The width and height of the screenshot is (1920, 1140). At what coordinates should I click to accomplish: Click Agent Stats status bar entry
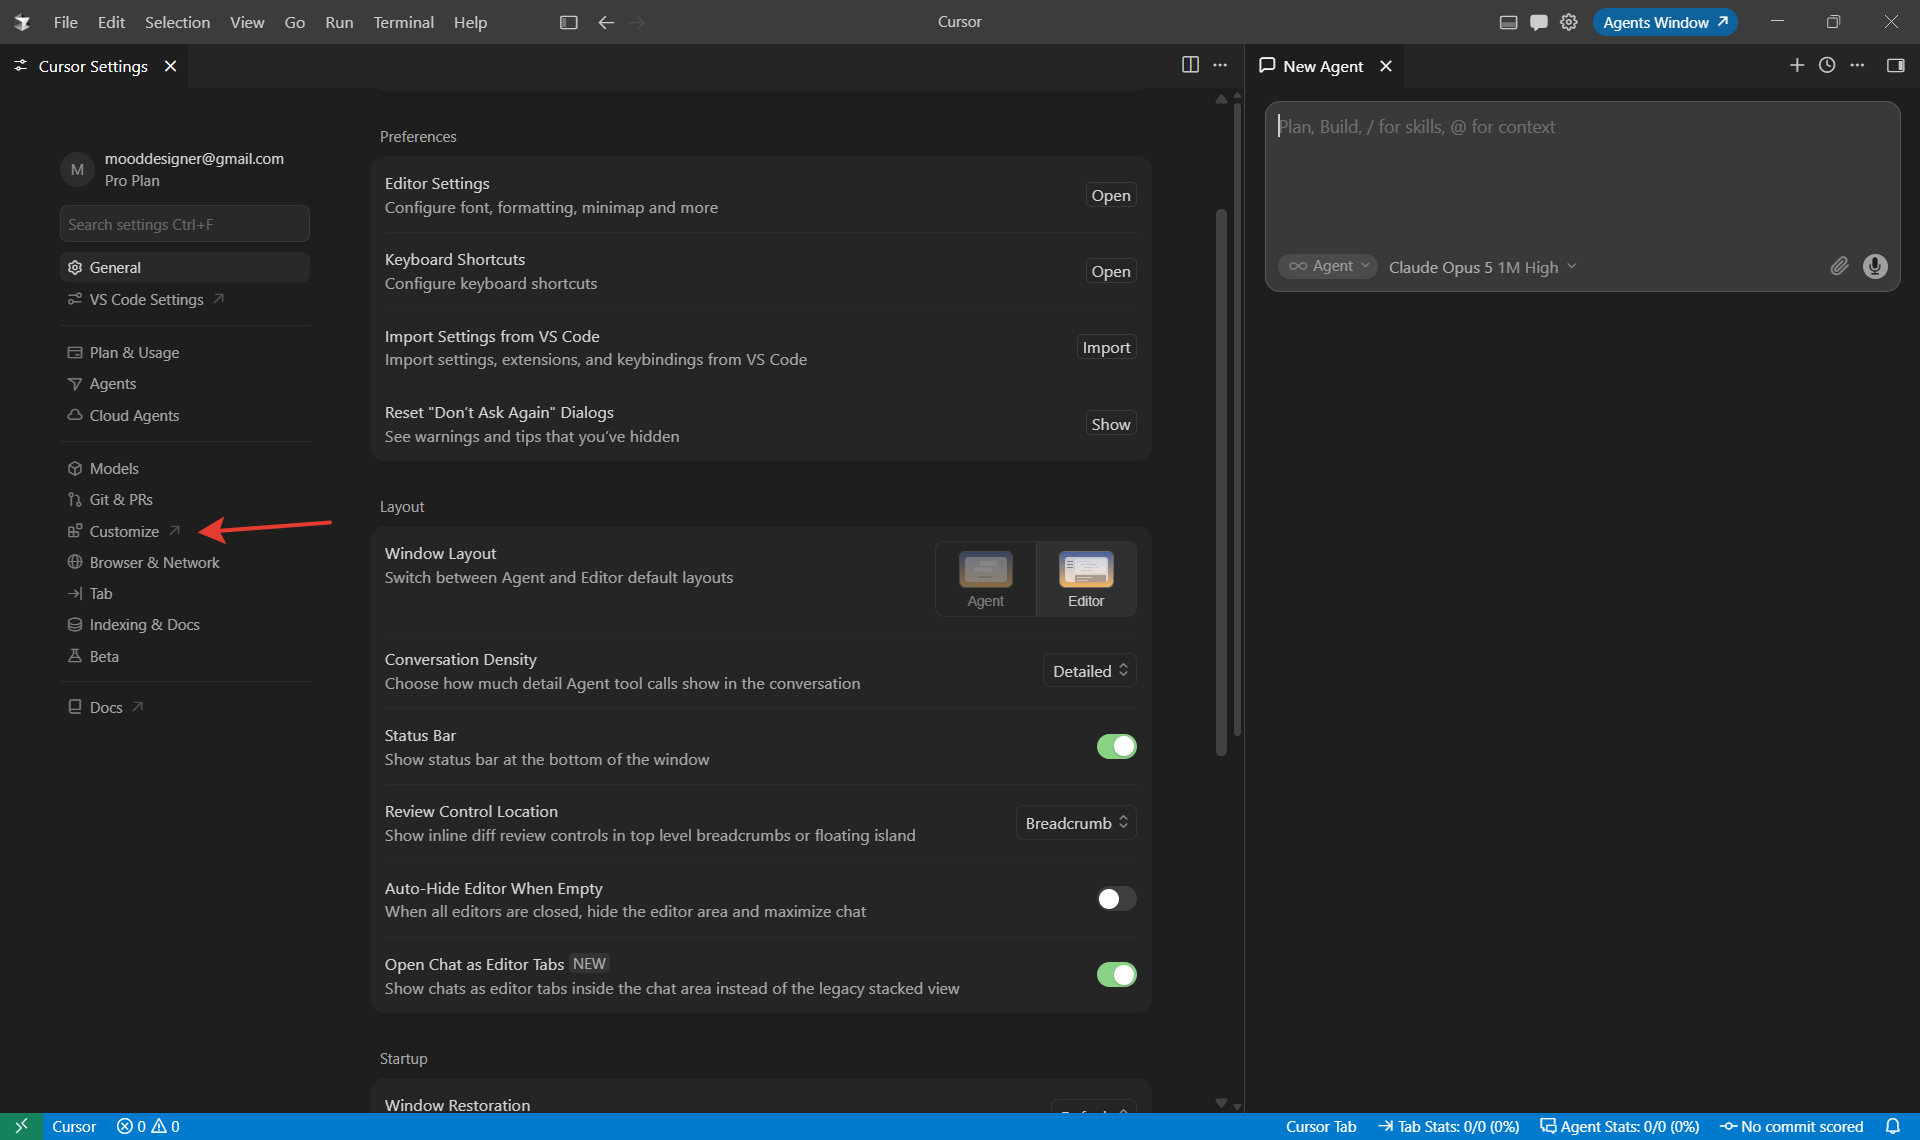tap(1620, 1126)
